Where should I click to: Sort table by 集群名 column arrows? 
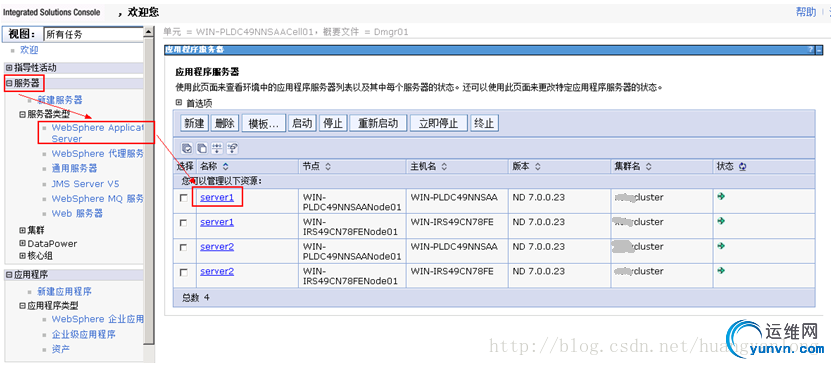(x=650, y=166)
